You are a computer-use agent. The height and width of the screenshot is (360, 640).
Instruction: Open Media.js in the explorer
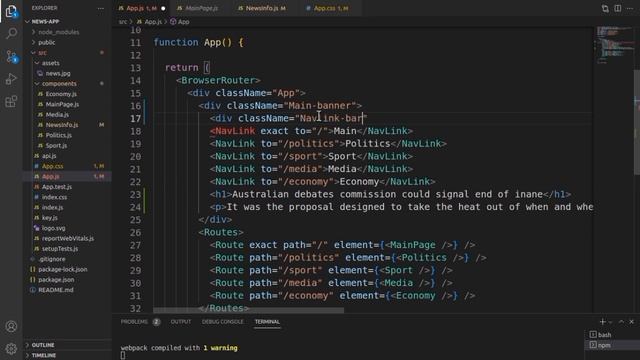pyautogui.click(x=57, y=115)
